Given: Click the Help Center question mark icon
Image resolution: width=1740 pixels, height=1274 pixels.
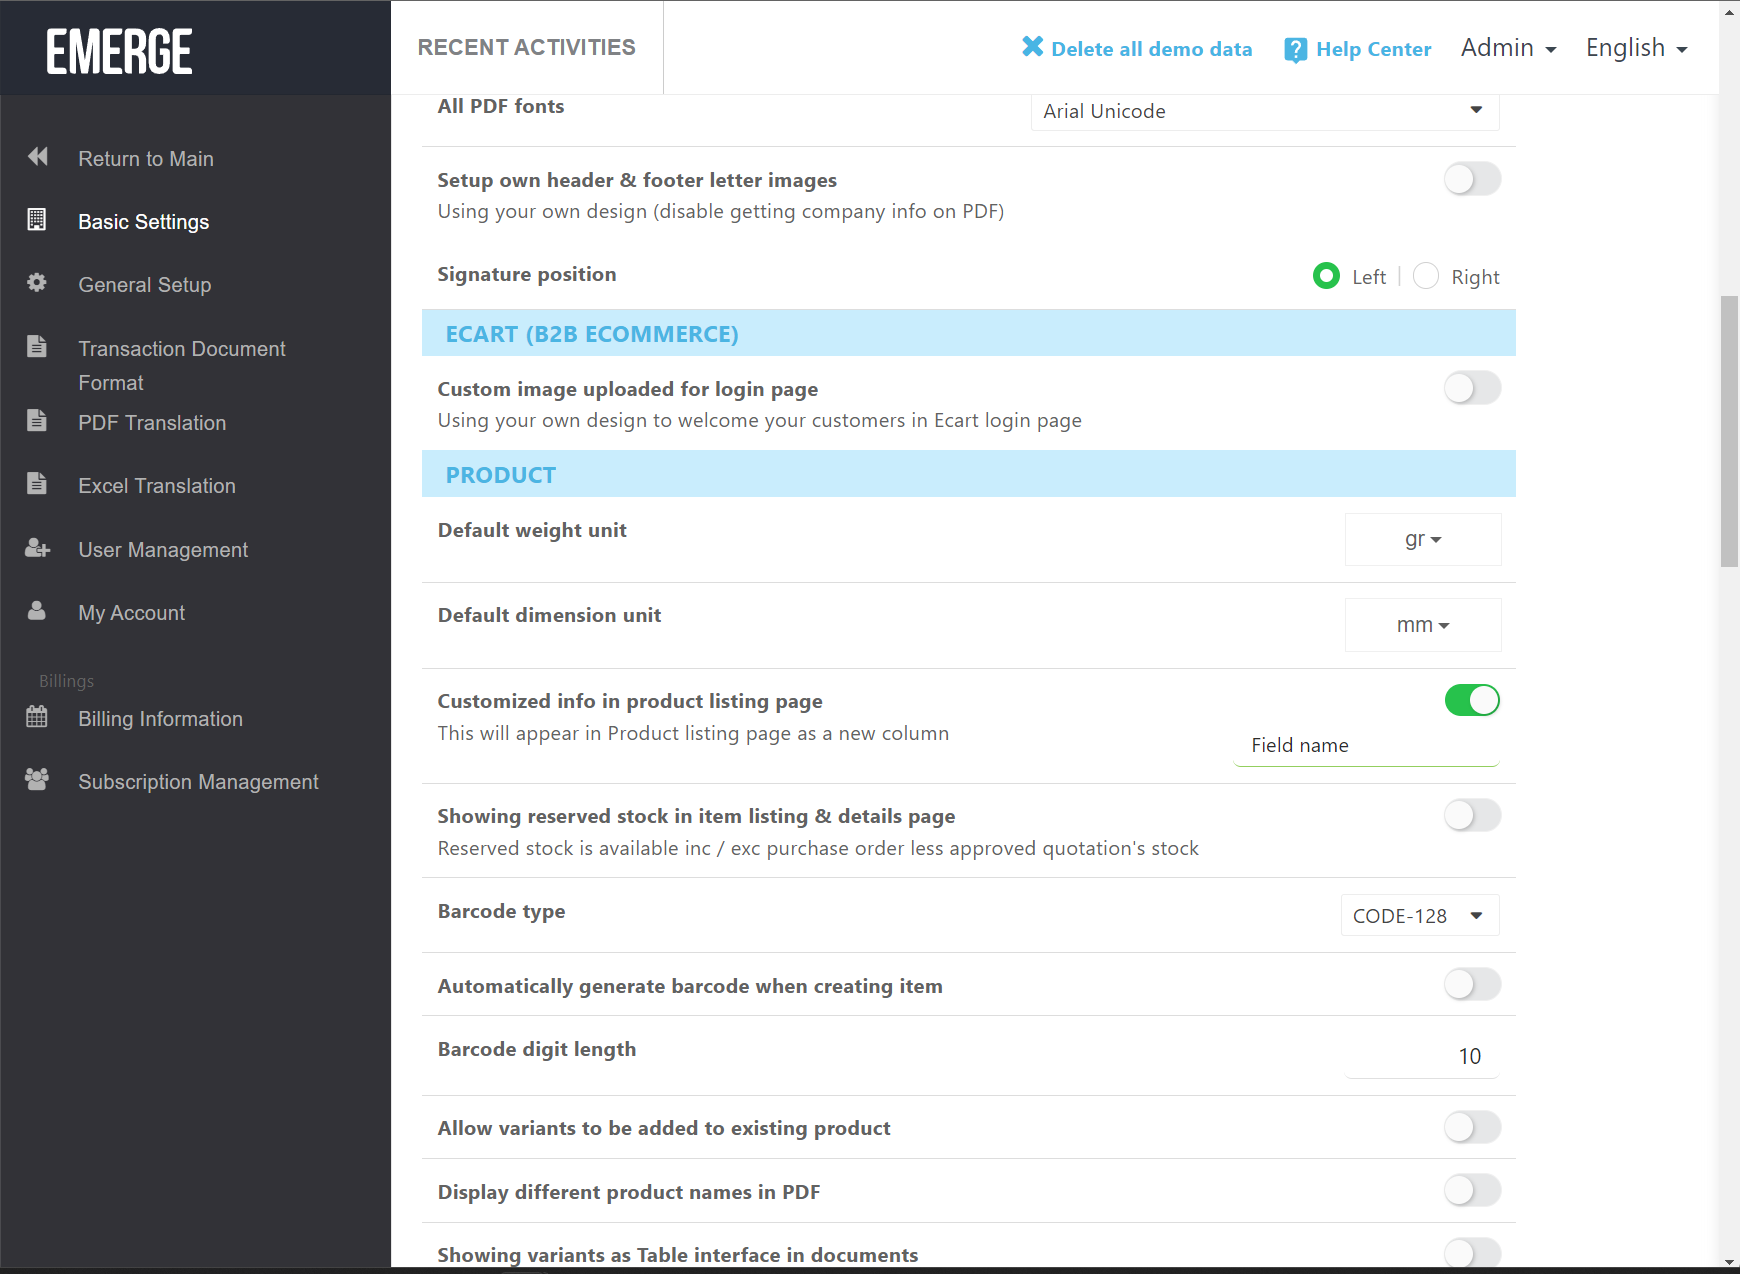Looking at the screenshot, I should pyautogui.click(x=1295, y=49).
